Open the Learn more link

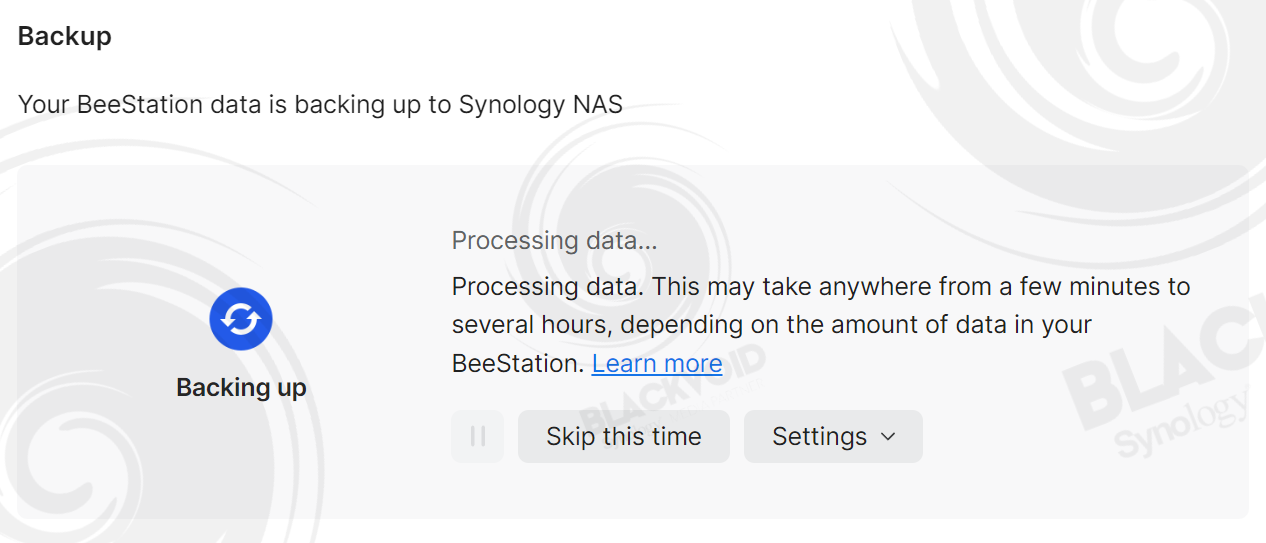click(x=657, y=363)
